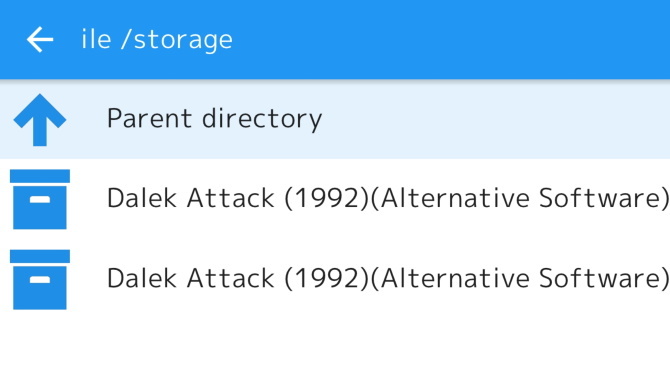Click the Parent directory up-arrow icon
This screenshot has height=384, width=670.
point(40,120)
